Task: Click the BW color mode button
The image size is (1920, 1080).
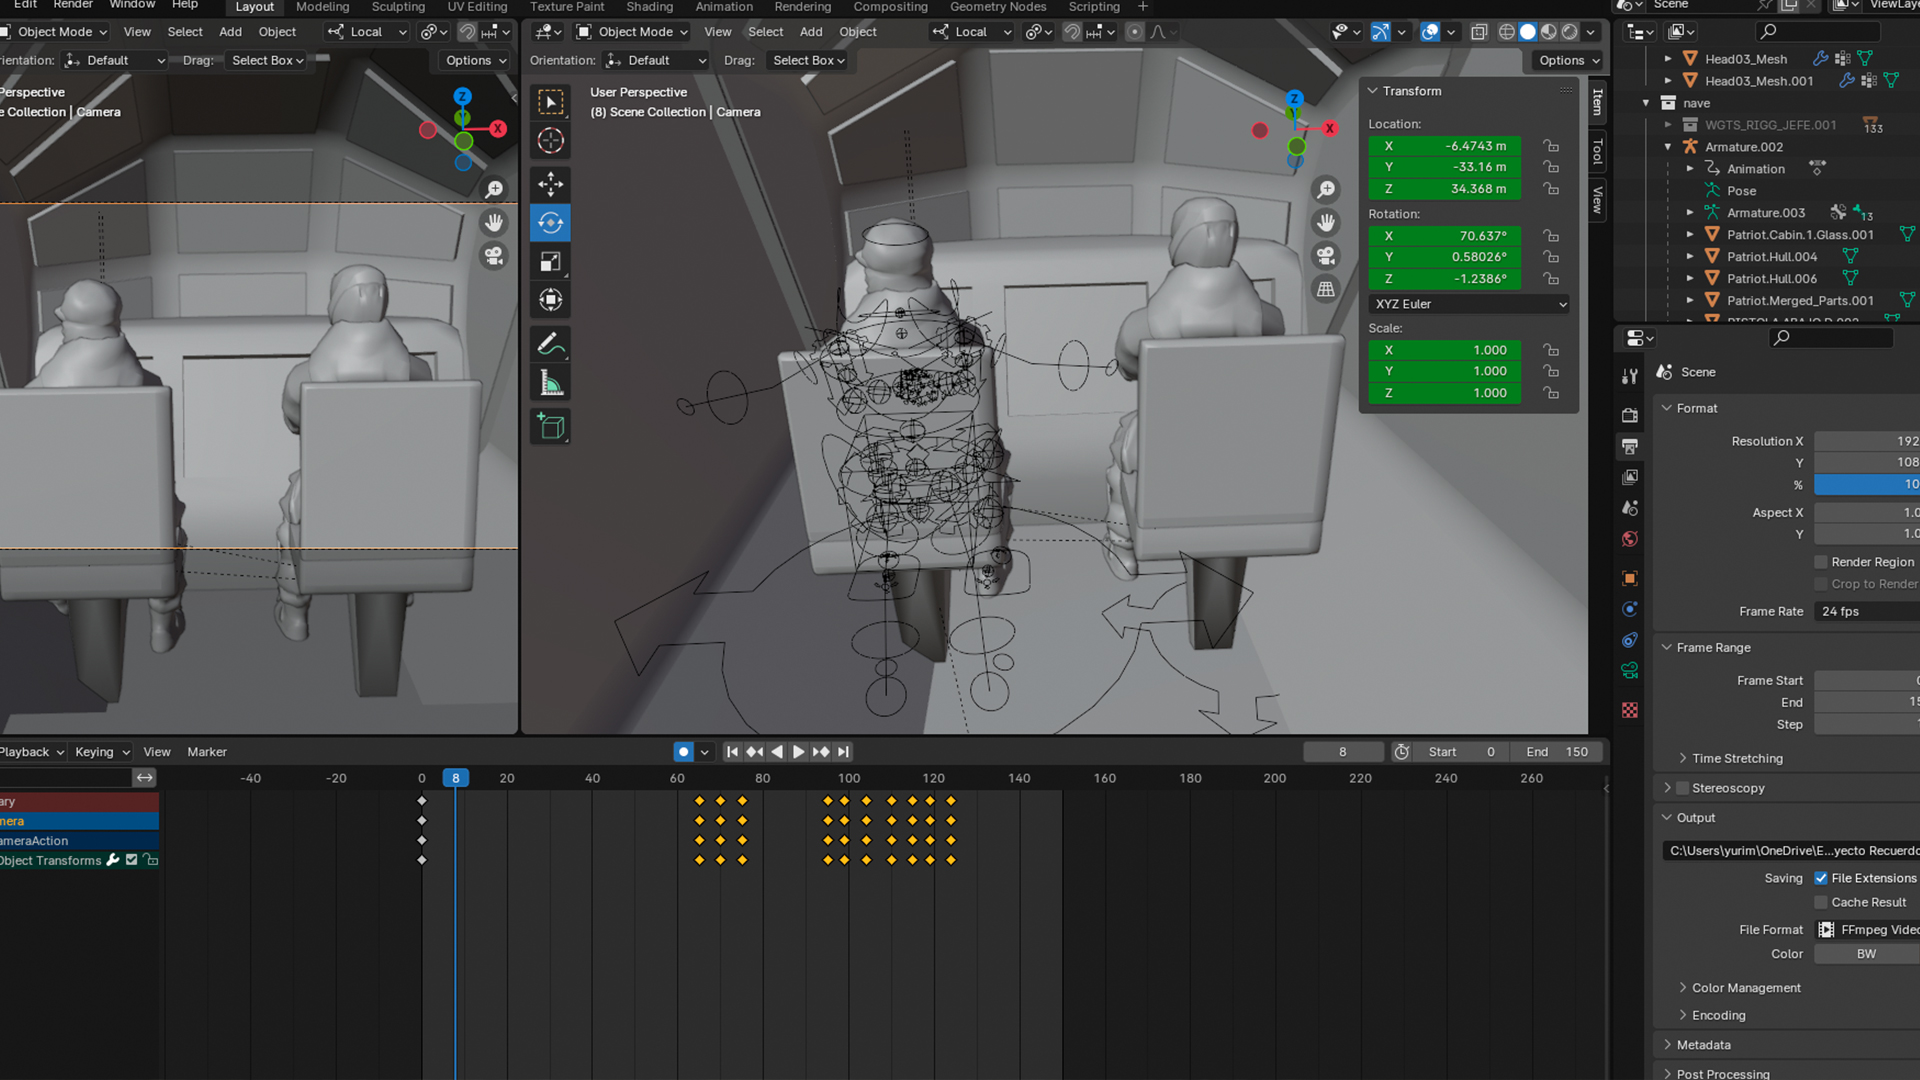Action: pos(1866,954)
